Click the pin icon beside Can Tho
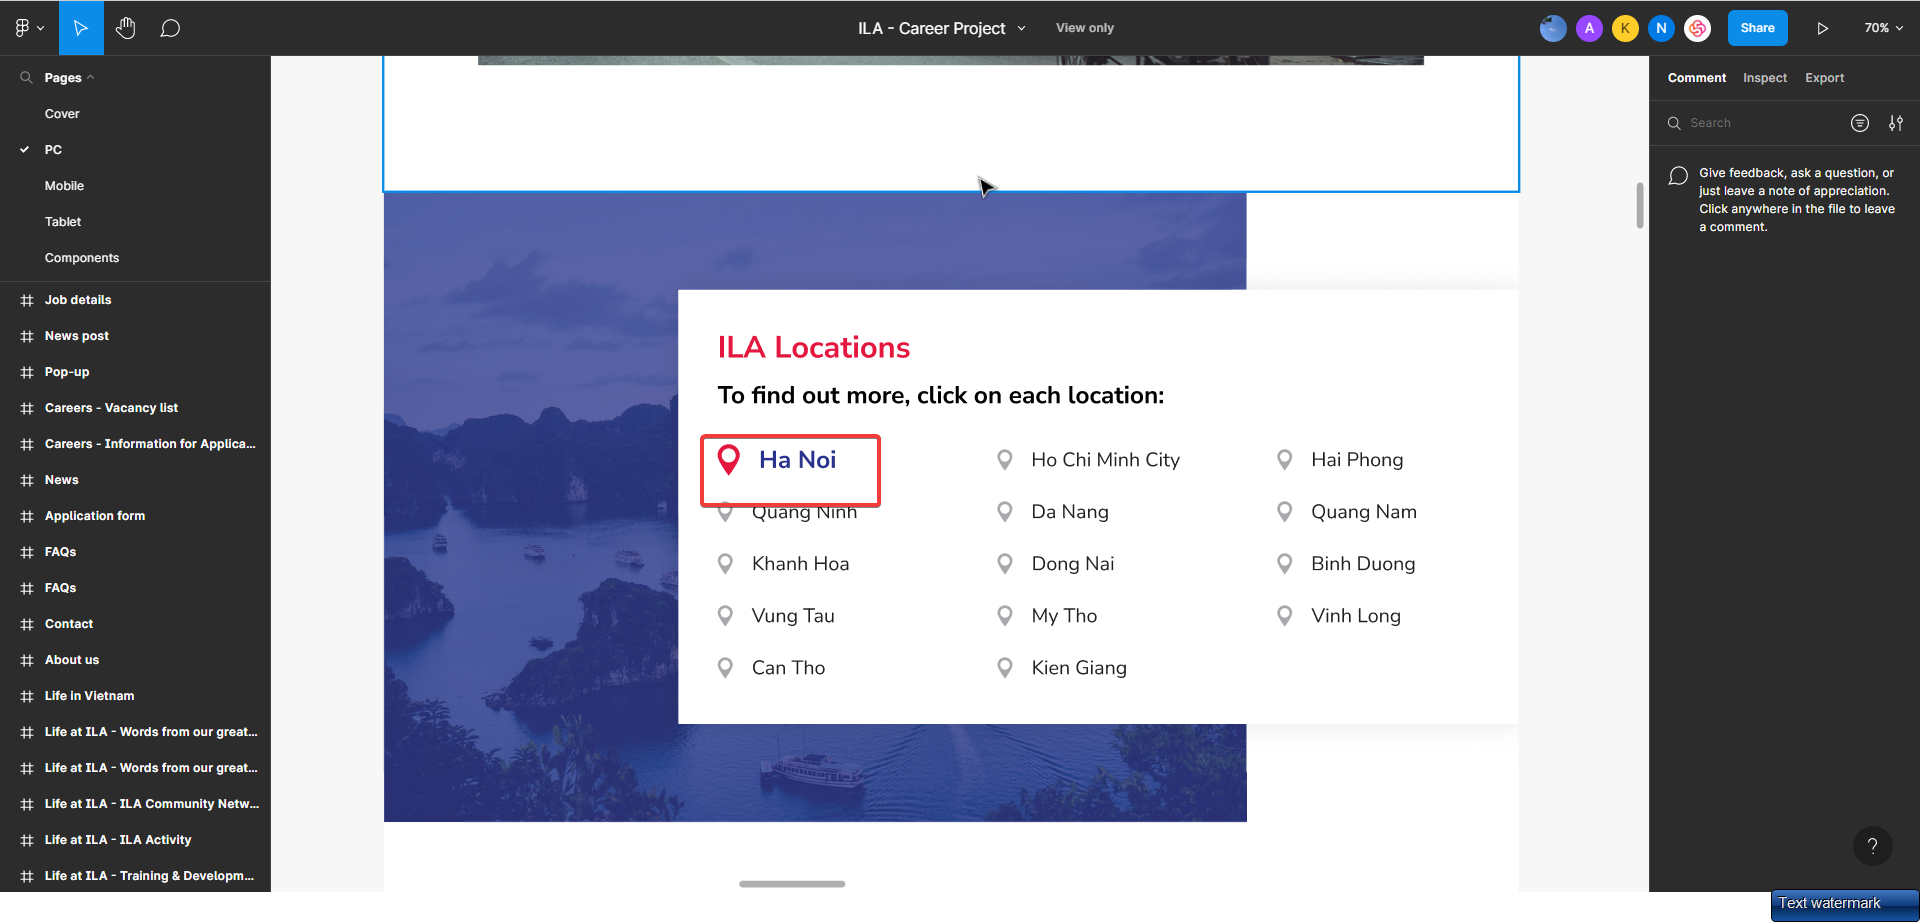Screen dimensions: 1920x922 pos(725,668)
